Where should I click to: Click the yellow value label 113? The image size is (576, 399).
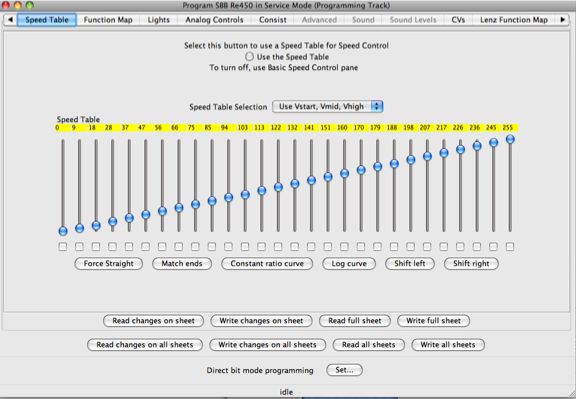(x=259, y=127)
